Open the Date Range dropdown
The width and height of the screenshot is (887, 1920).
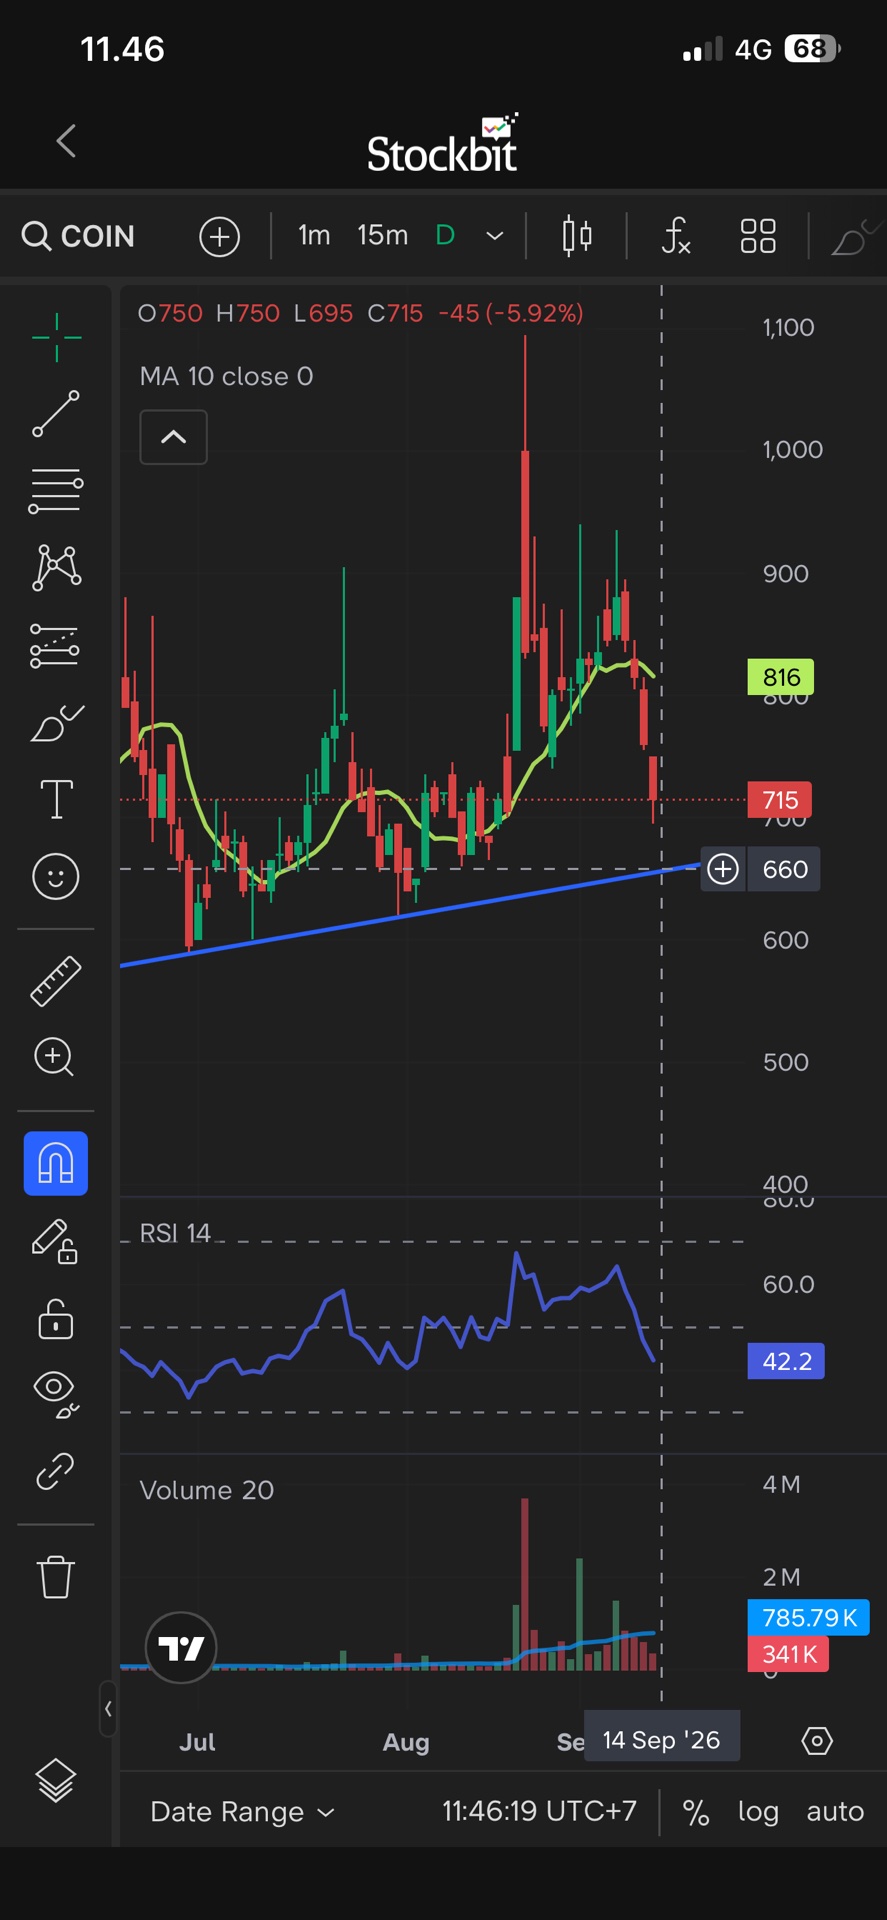pyautogui.click(x=242, y=1812)
